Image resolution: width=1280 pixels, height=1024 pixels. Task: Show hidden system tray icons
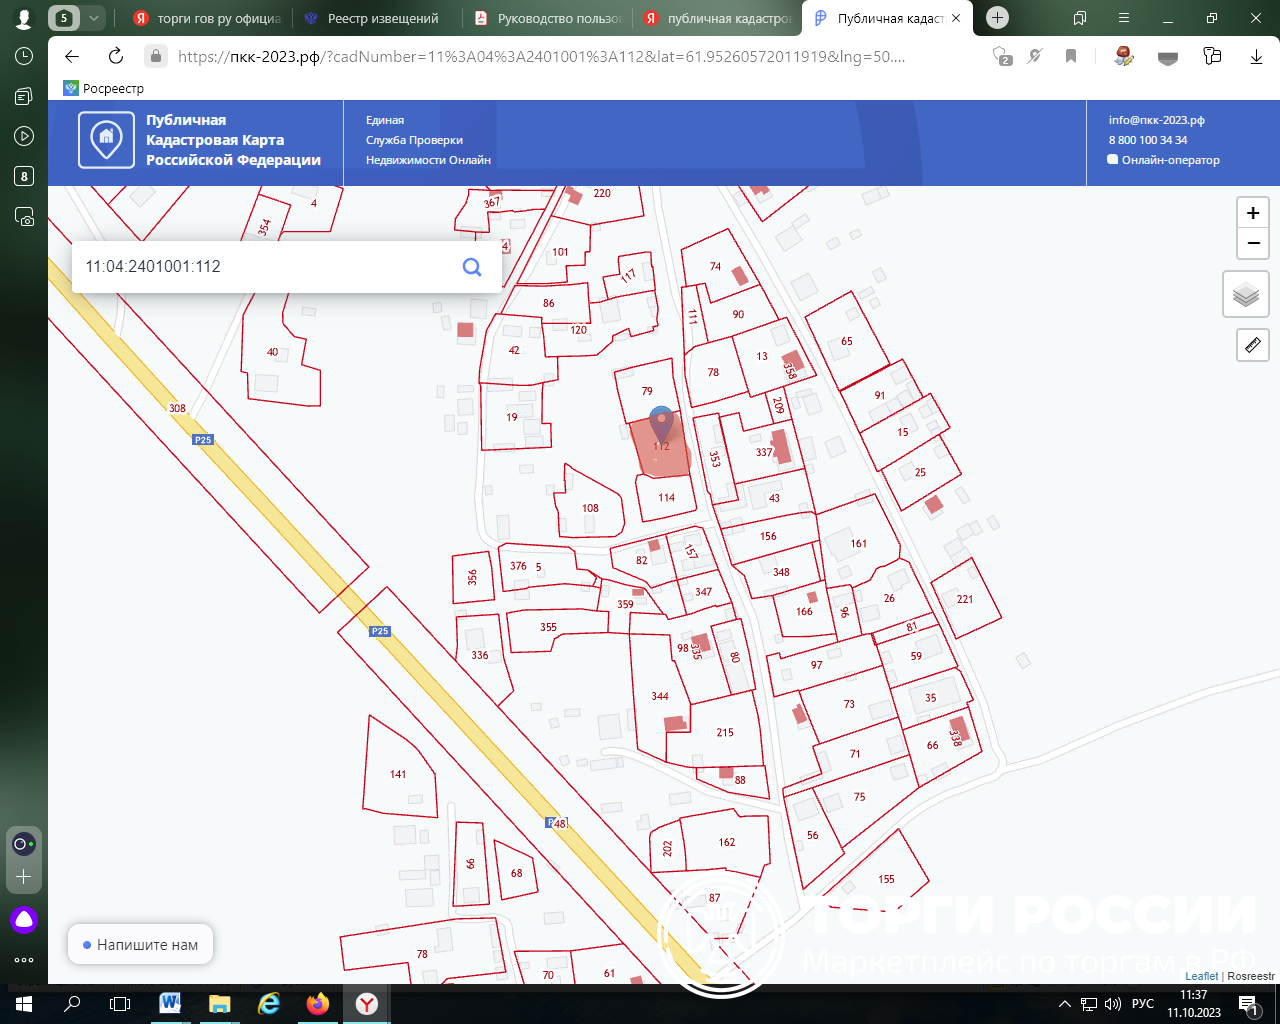pos(1064,1004)
